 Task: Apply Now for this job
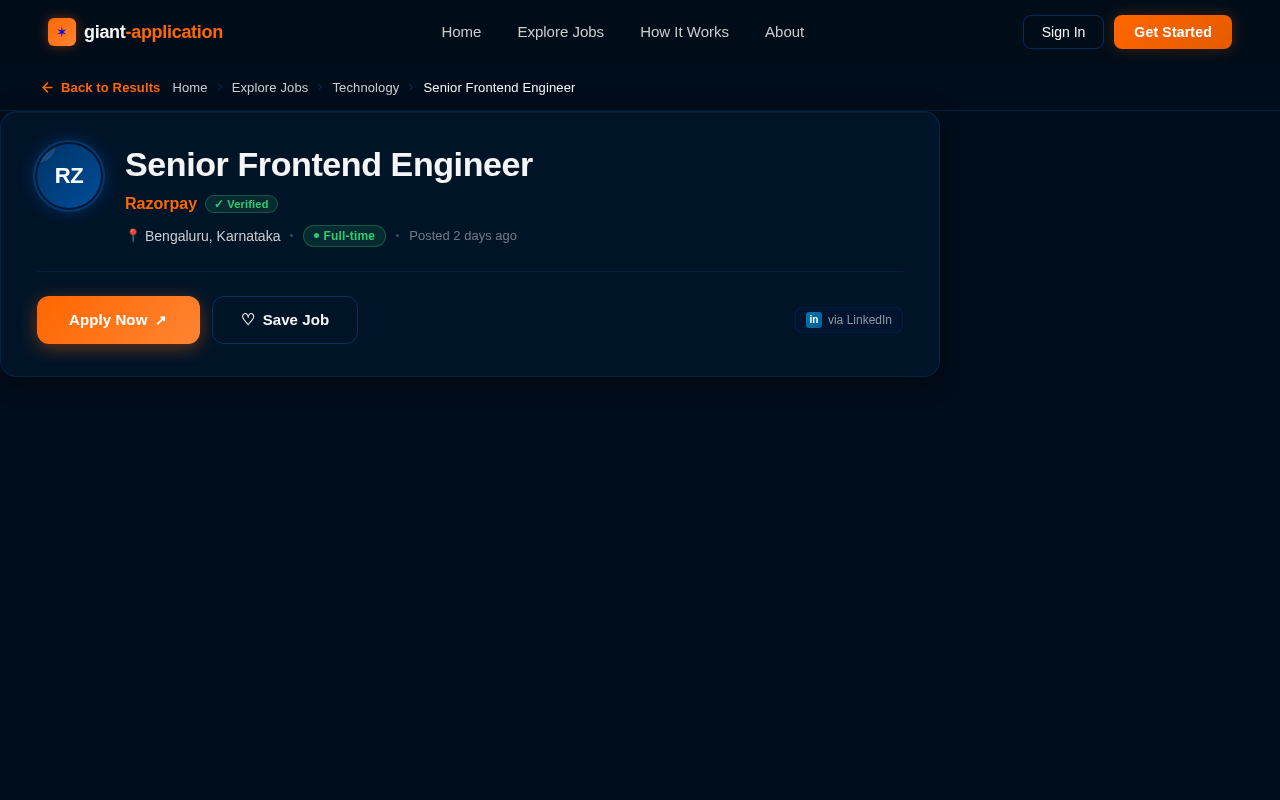[x=118, y=320]
